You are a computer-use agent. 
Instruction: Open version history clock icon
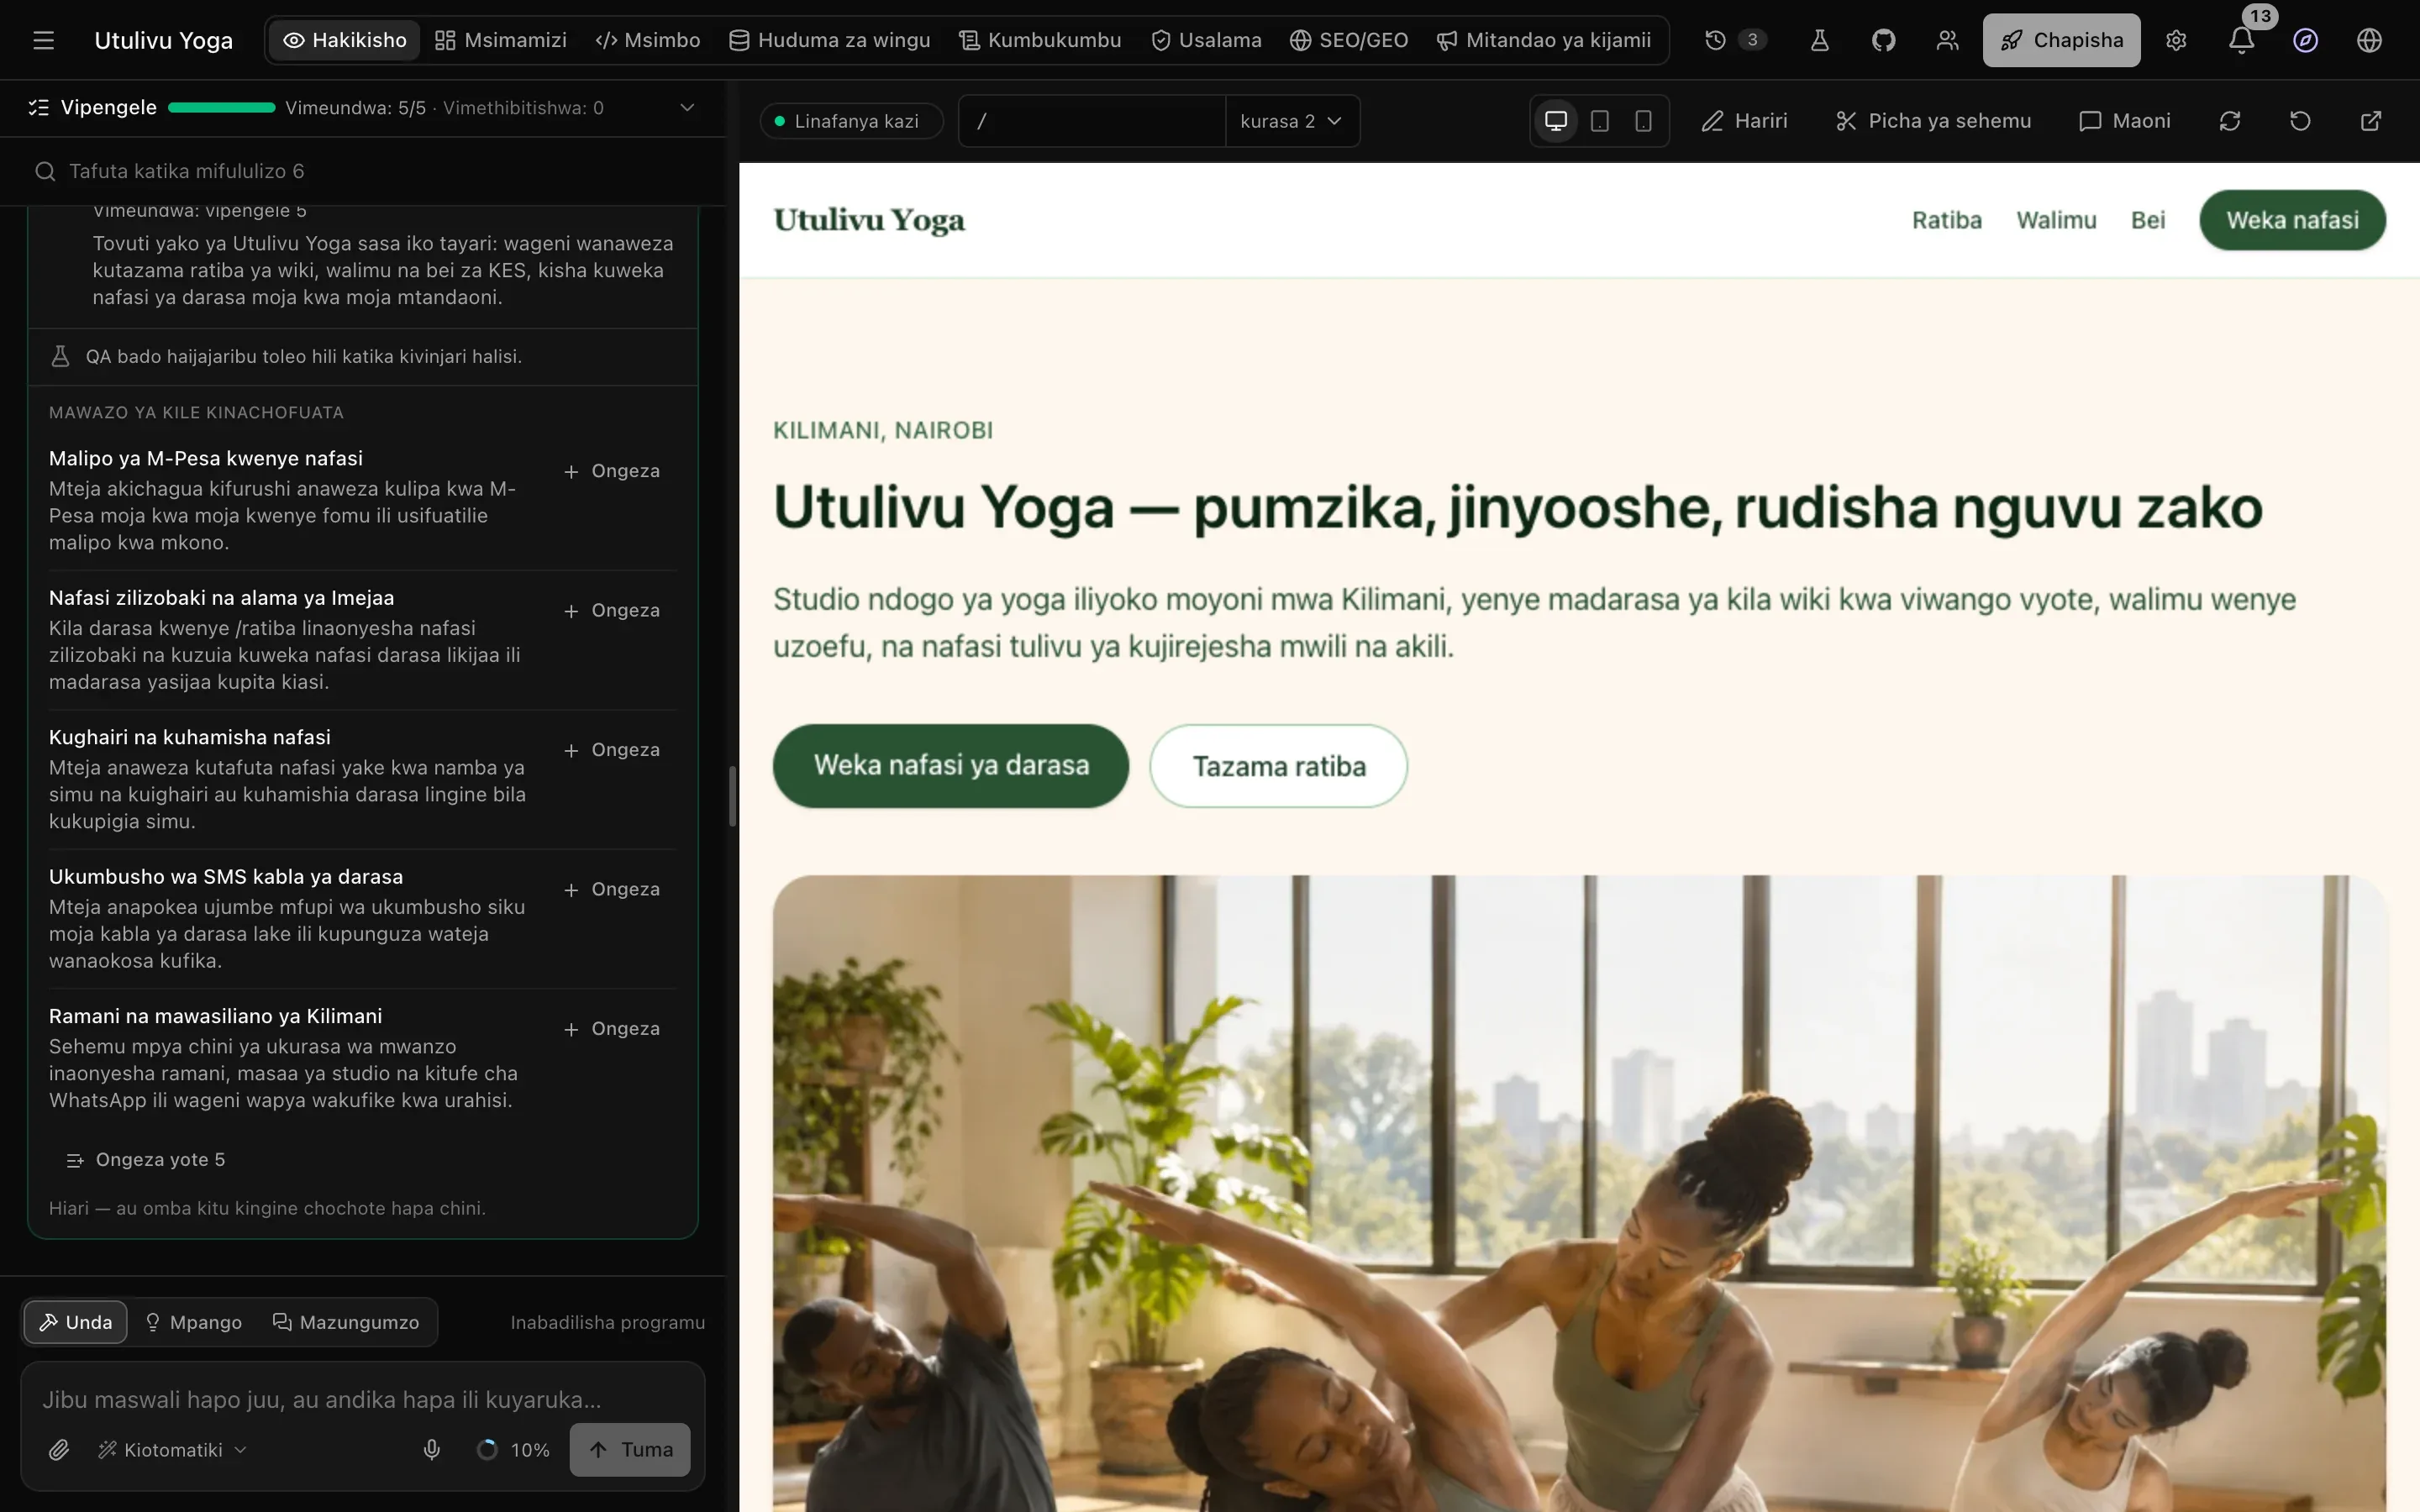1715,40
